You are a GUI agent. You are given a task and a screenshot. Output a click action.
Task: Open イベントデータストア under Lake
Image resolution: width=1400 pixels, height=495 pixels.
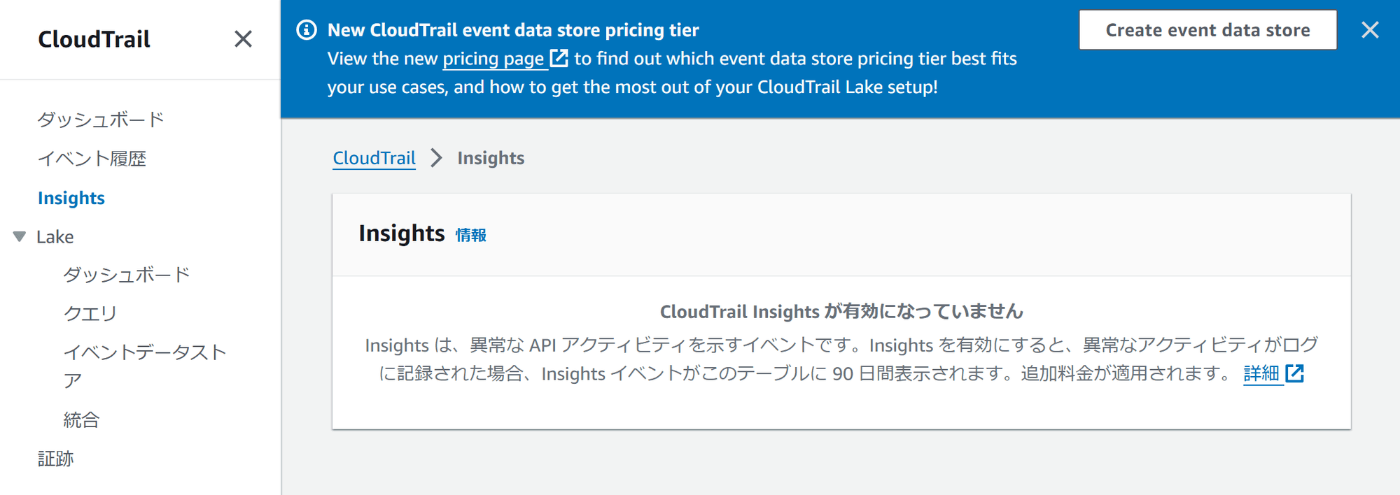(145, 366)
